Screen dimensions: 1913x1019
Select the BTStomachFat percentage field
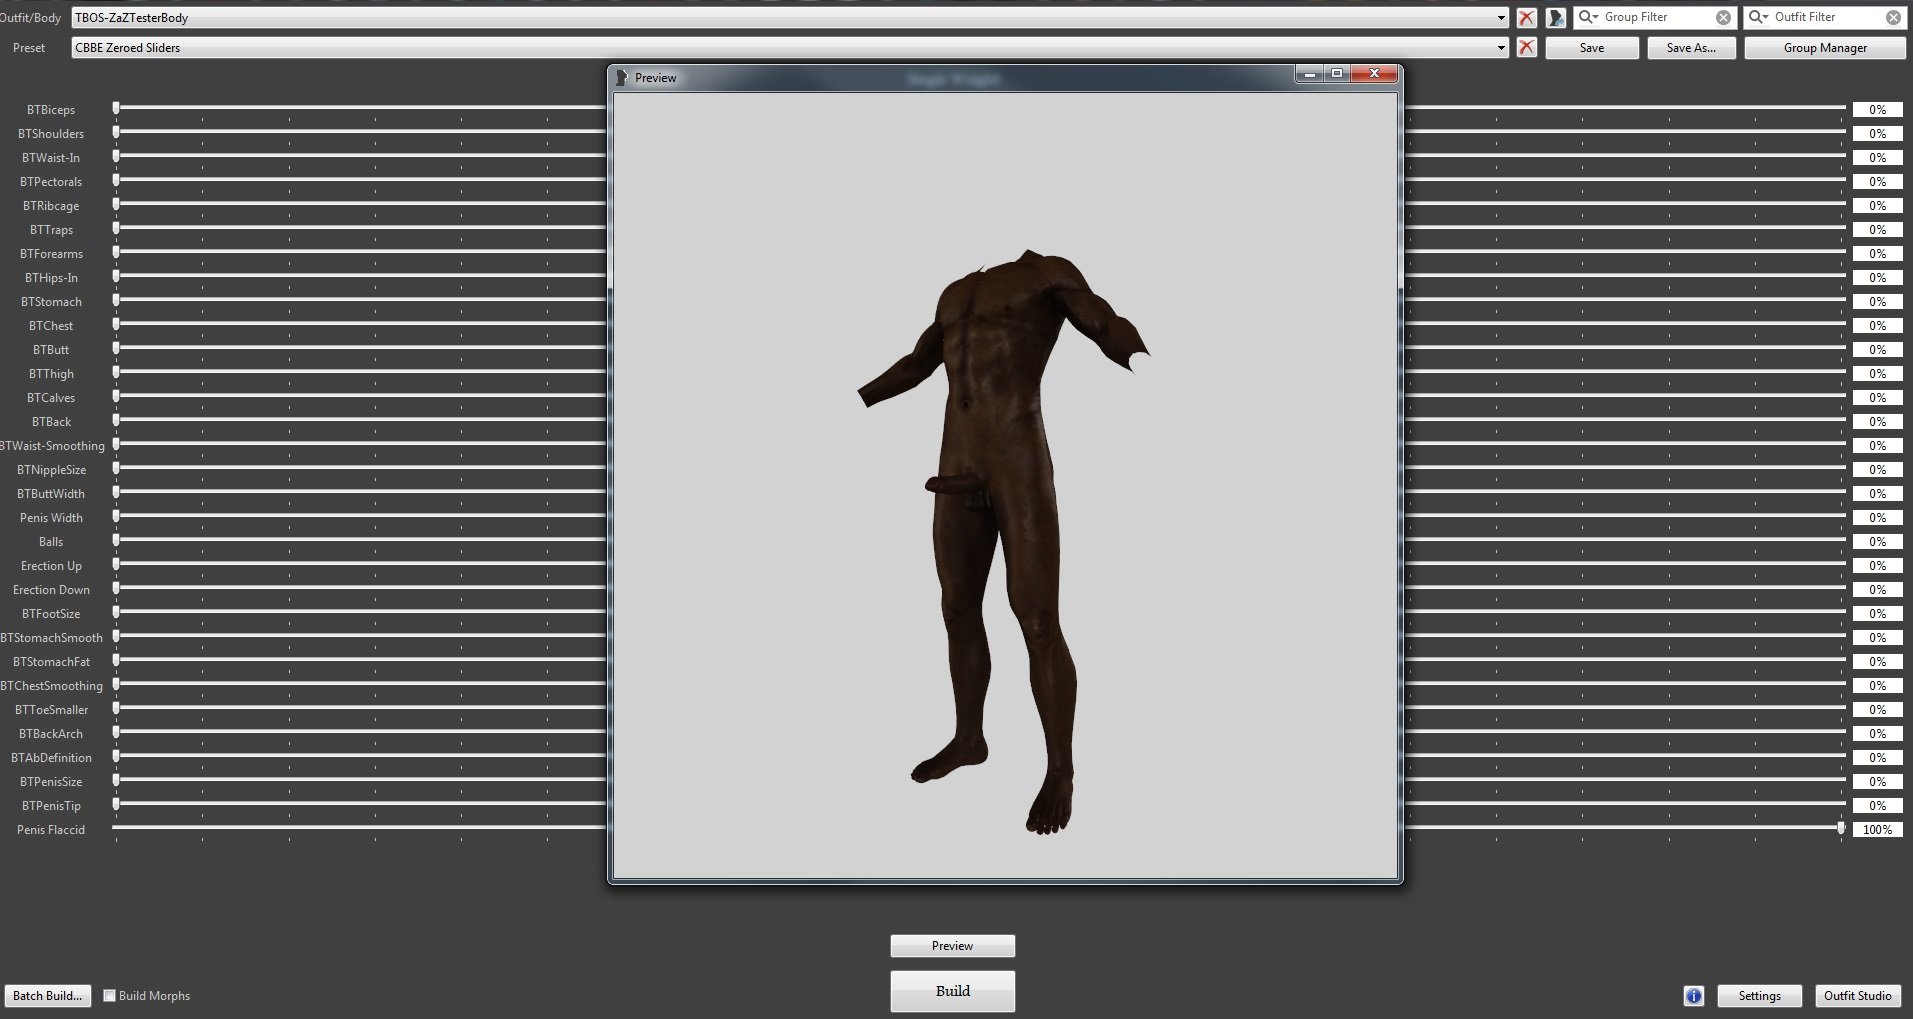coord(1878,662)
